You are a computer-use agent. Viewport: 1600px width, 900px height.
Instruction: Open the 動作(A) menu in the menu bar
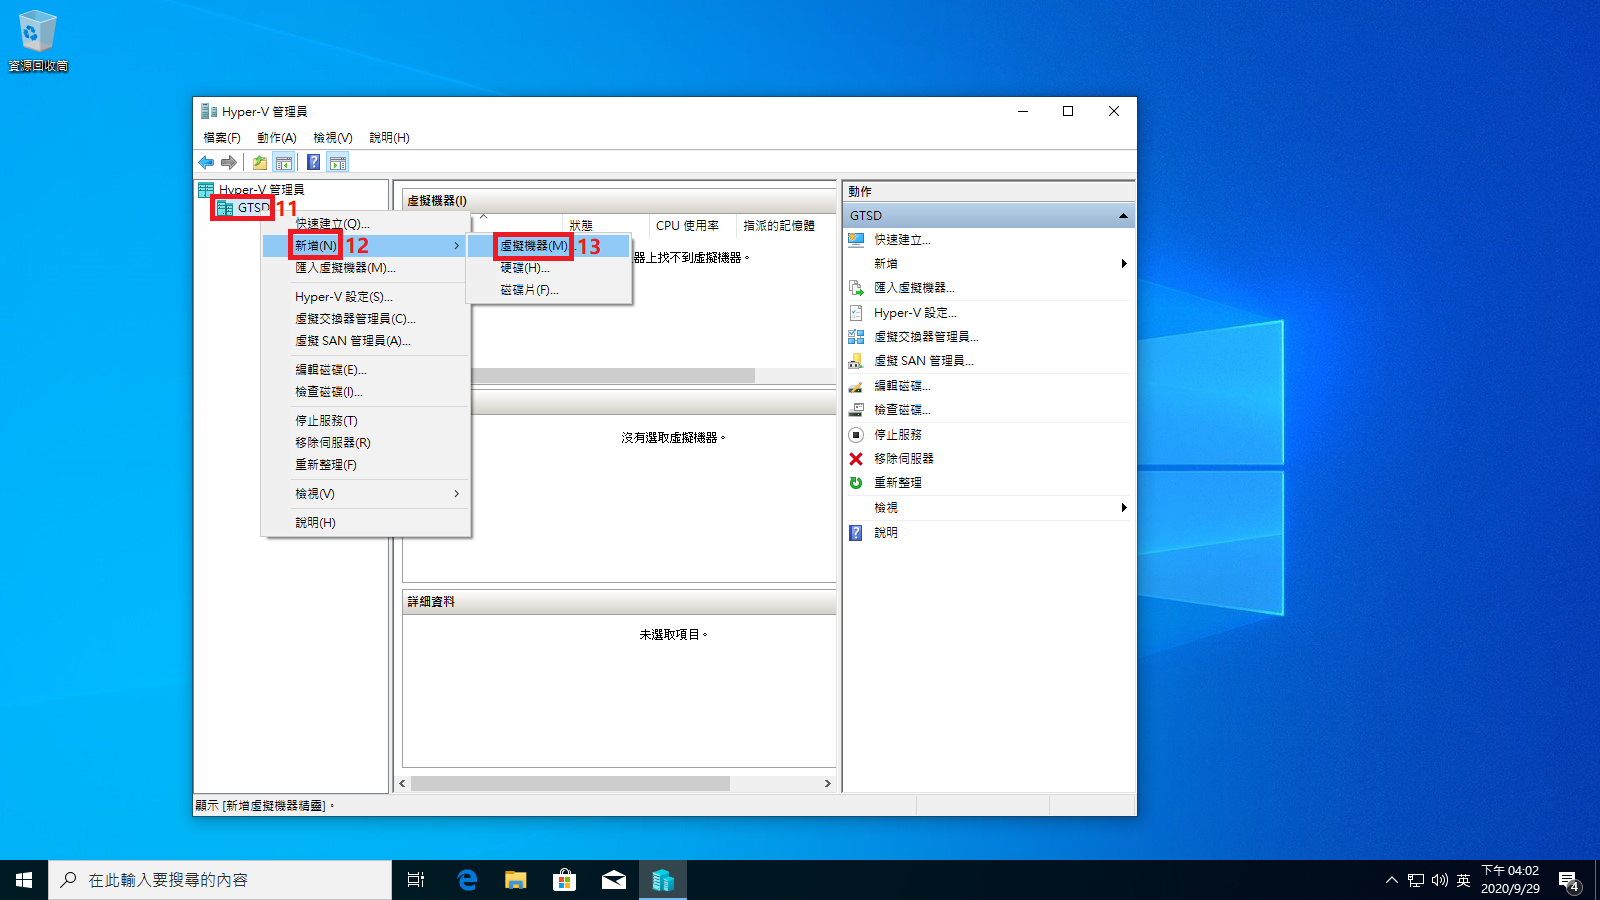[x=276, y=138]
